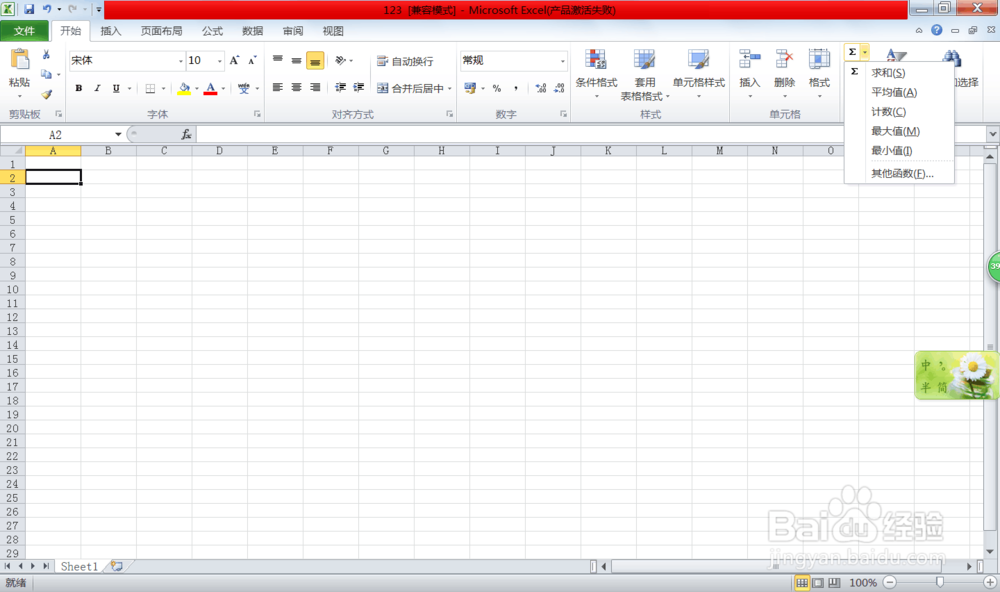
Task: Open the 字体 group dialog launcher
Action: coord(257,114)
